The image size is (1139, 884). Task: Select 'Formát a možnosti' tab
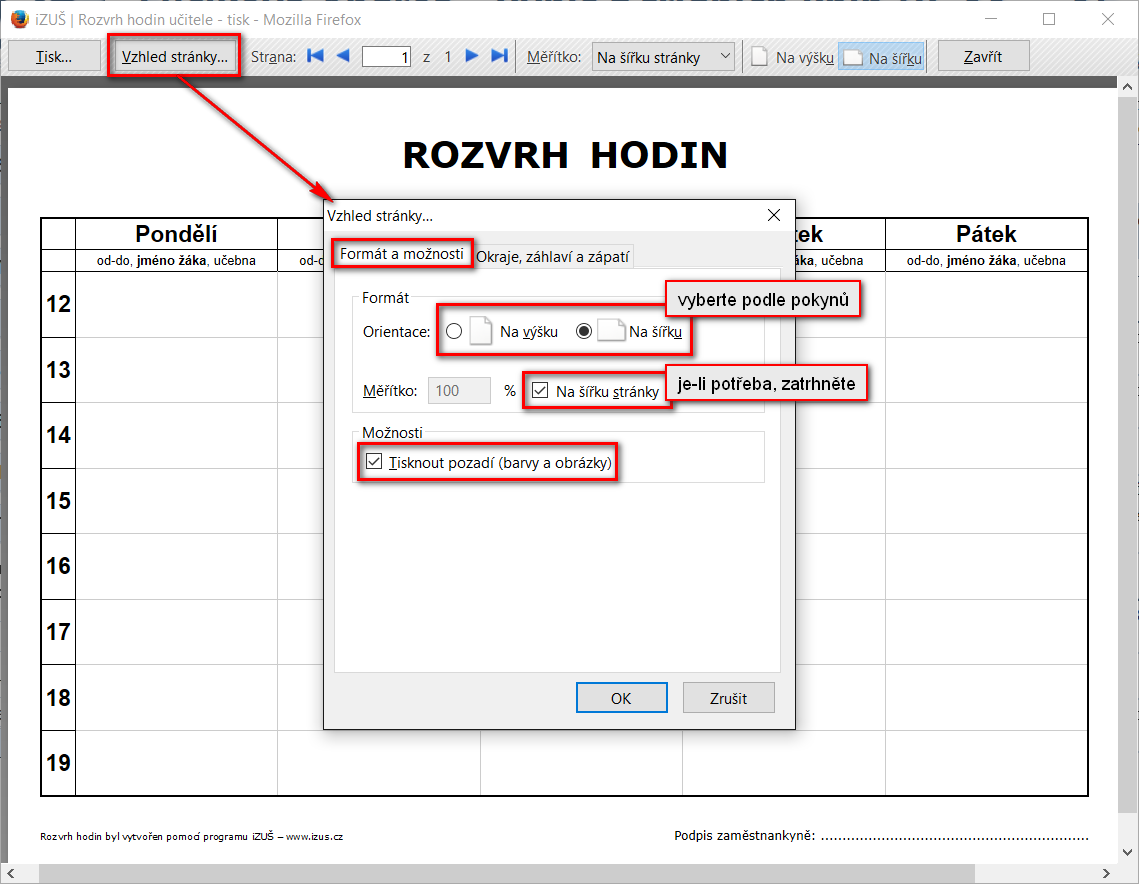[402, 254]
